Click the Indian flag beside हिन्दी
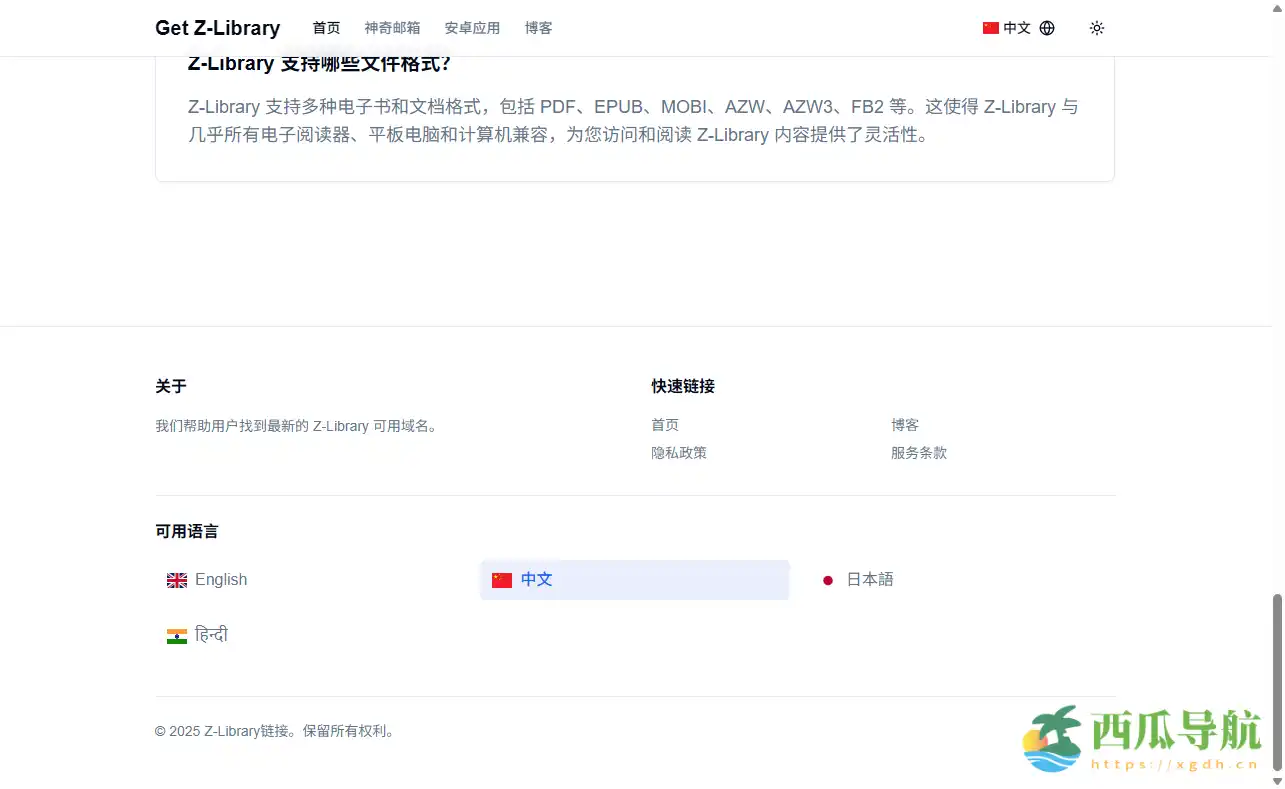Screen dimensions: 1285x789 coord(176,635)
